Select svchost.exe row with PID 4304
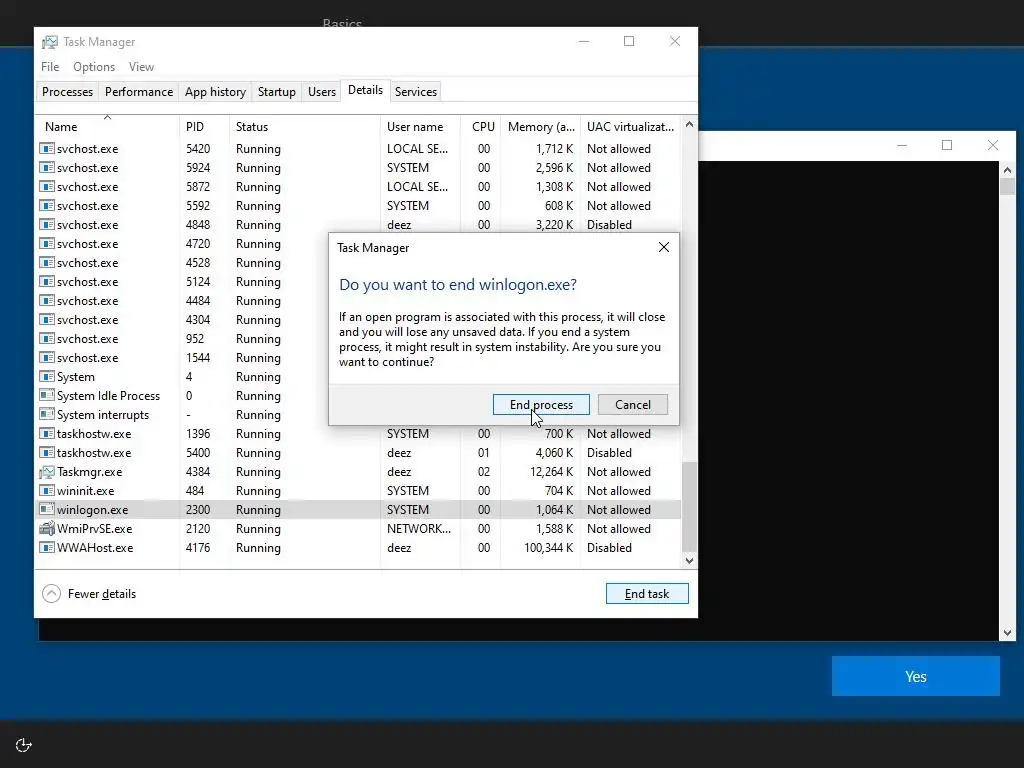This screenshot has height=768, width=1024. click(183, 319)
